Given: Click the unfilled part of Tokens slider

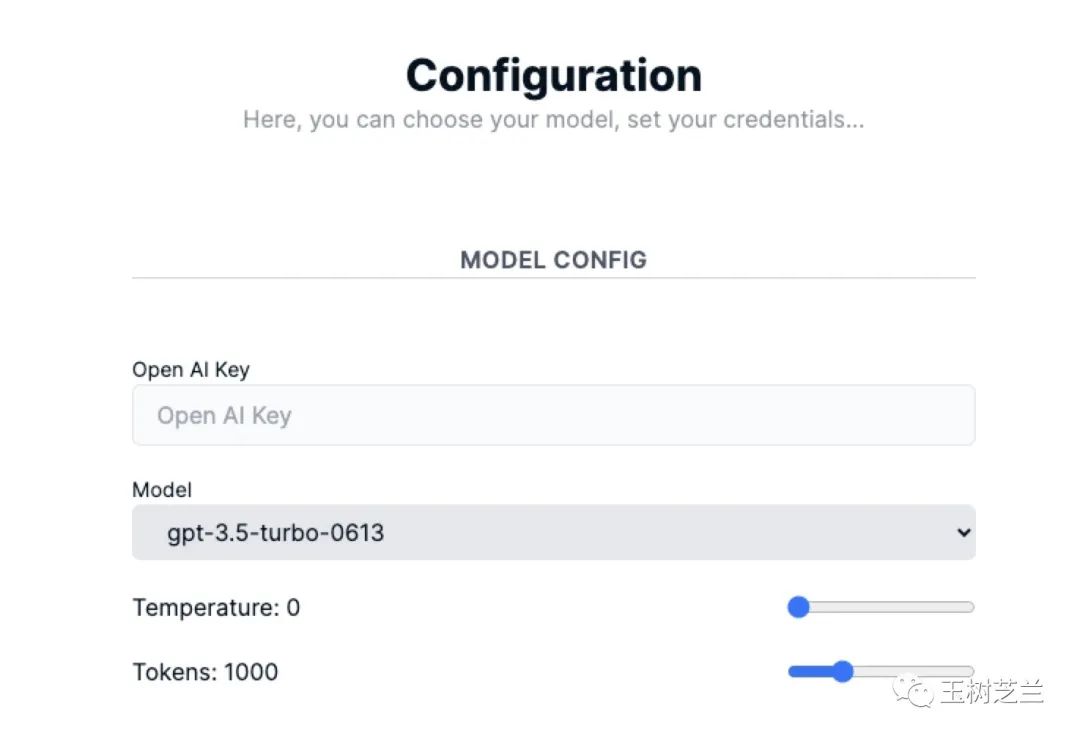Looking at the screenshot, I should pos(910,671).
